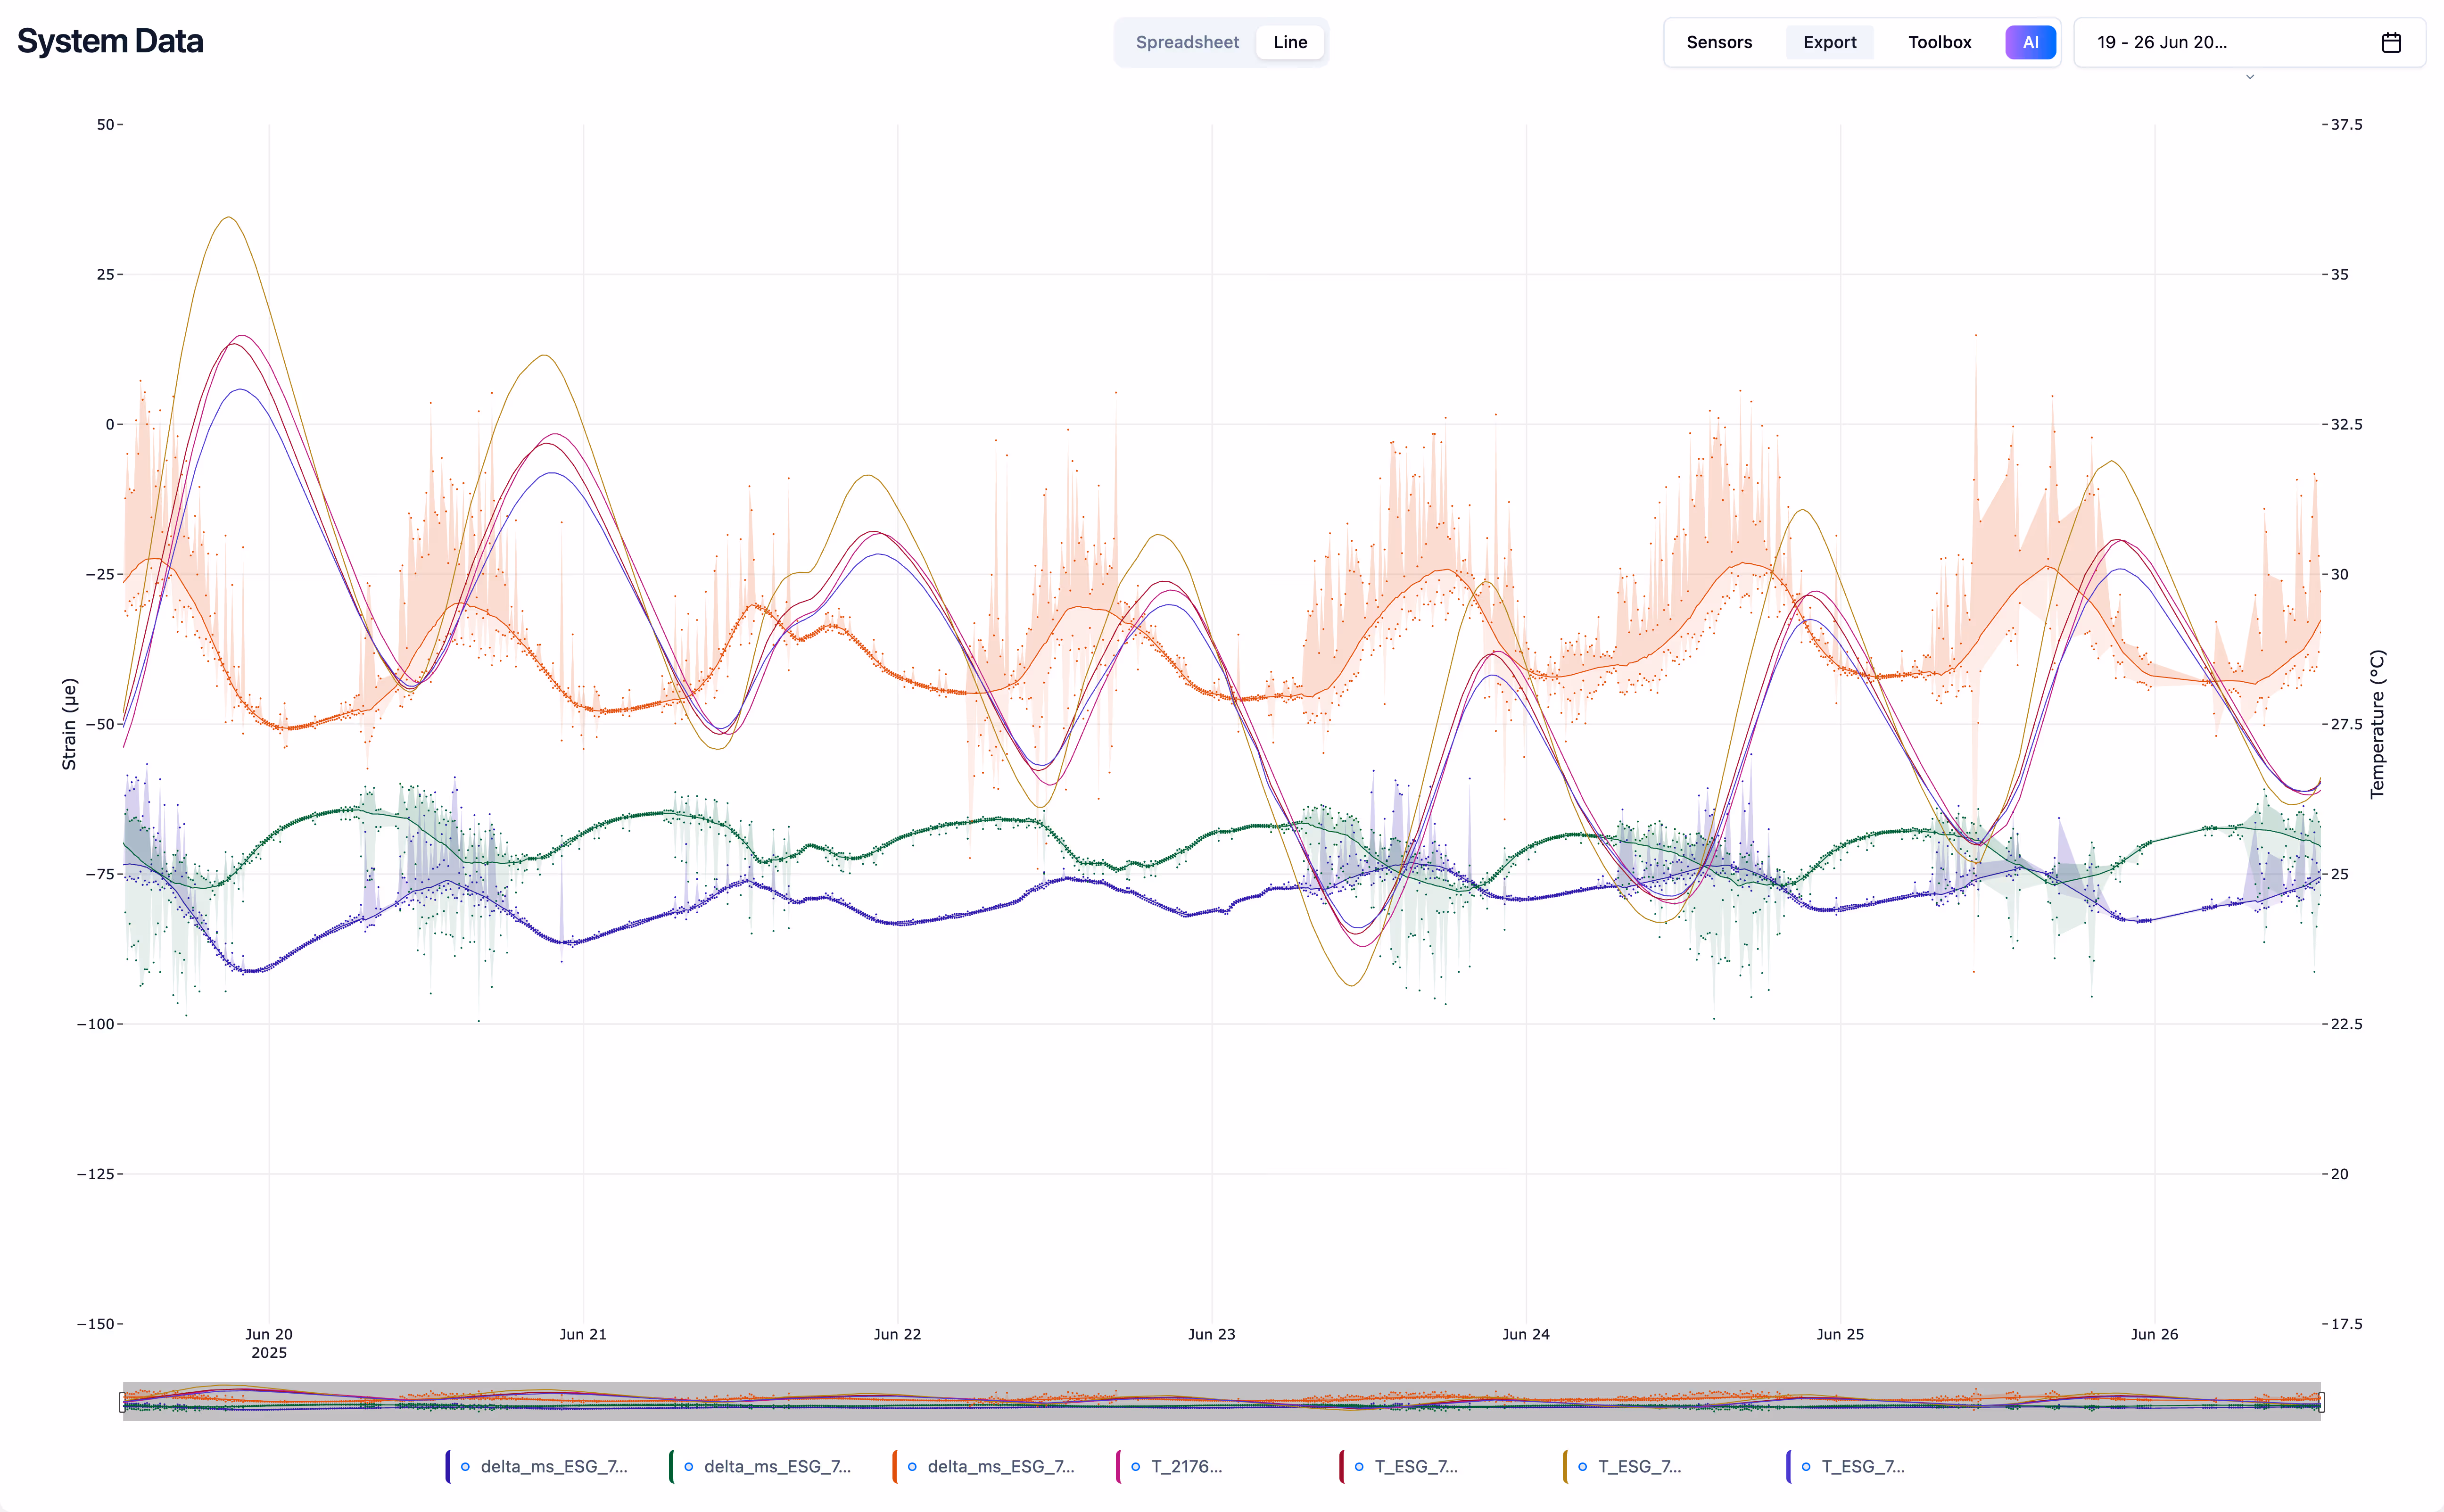Toggle the orange delta_ms_ESG series label
2444x1512 pixels.
(1000, 1467)
